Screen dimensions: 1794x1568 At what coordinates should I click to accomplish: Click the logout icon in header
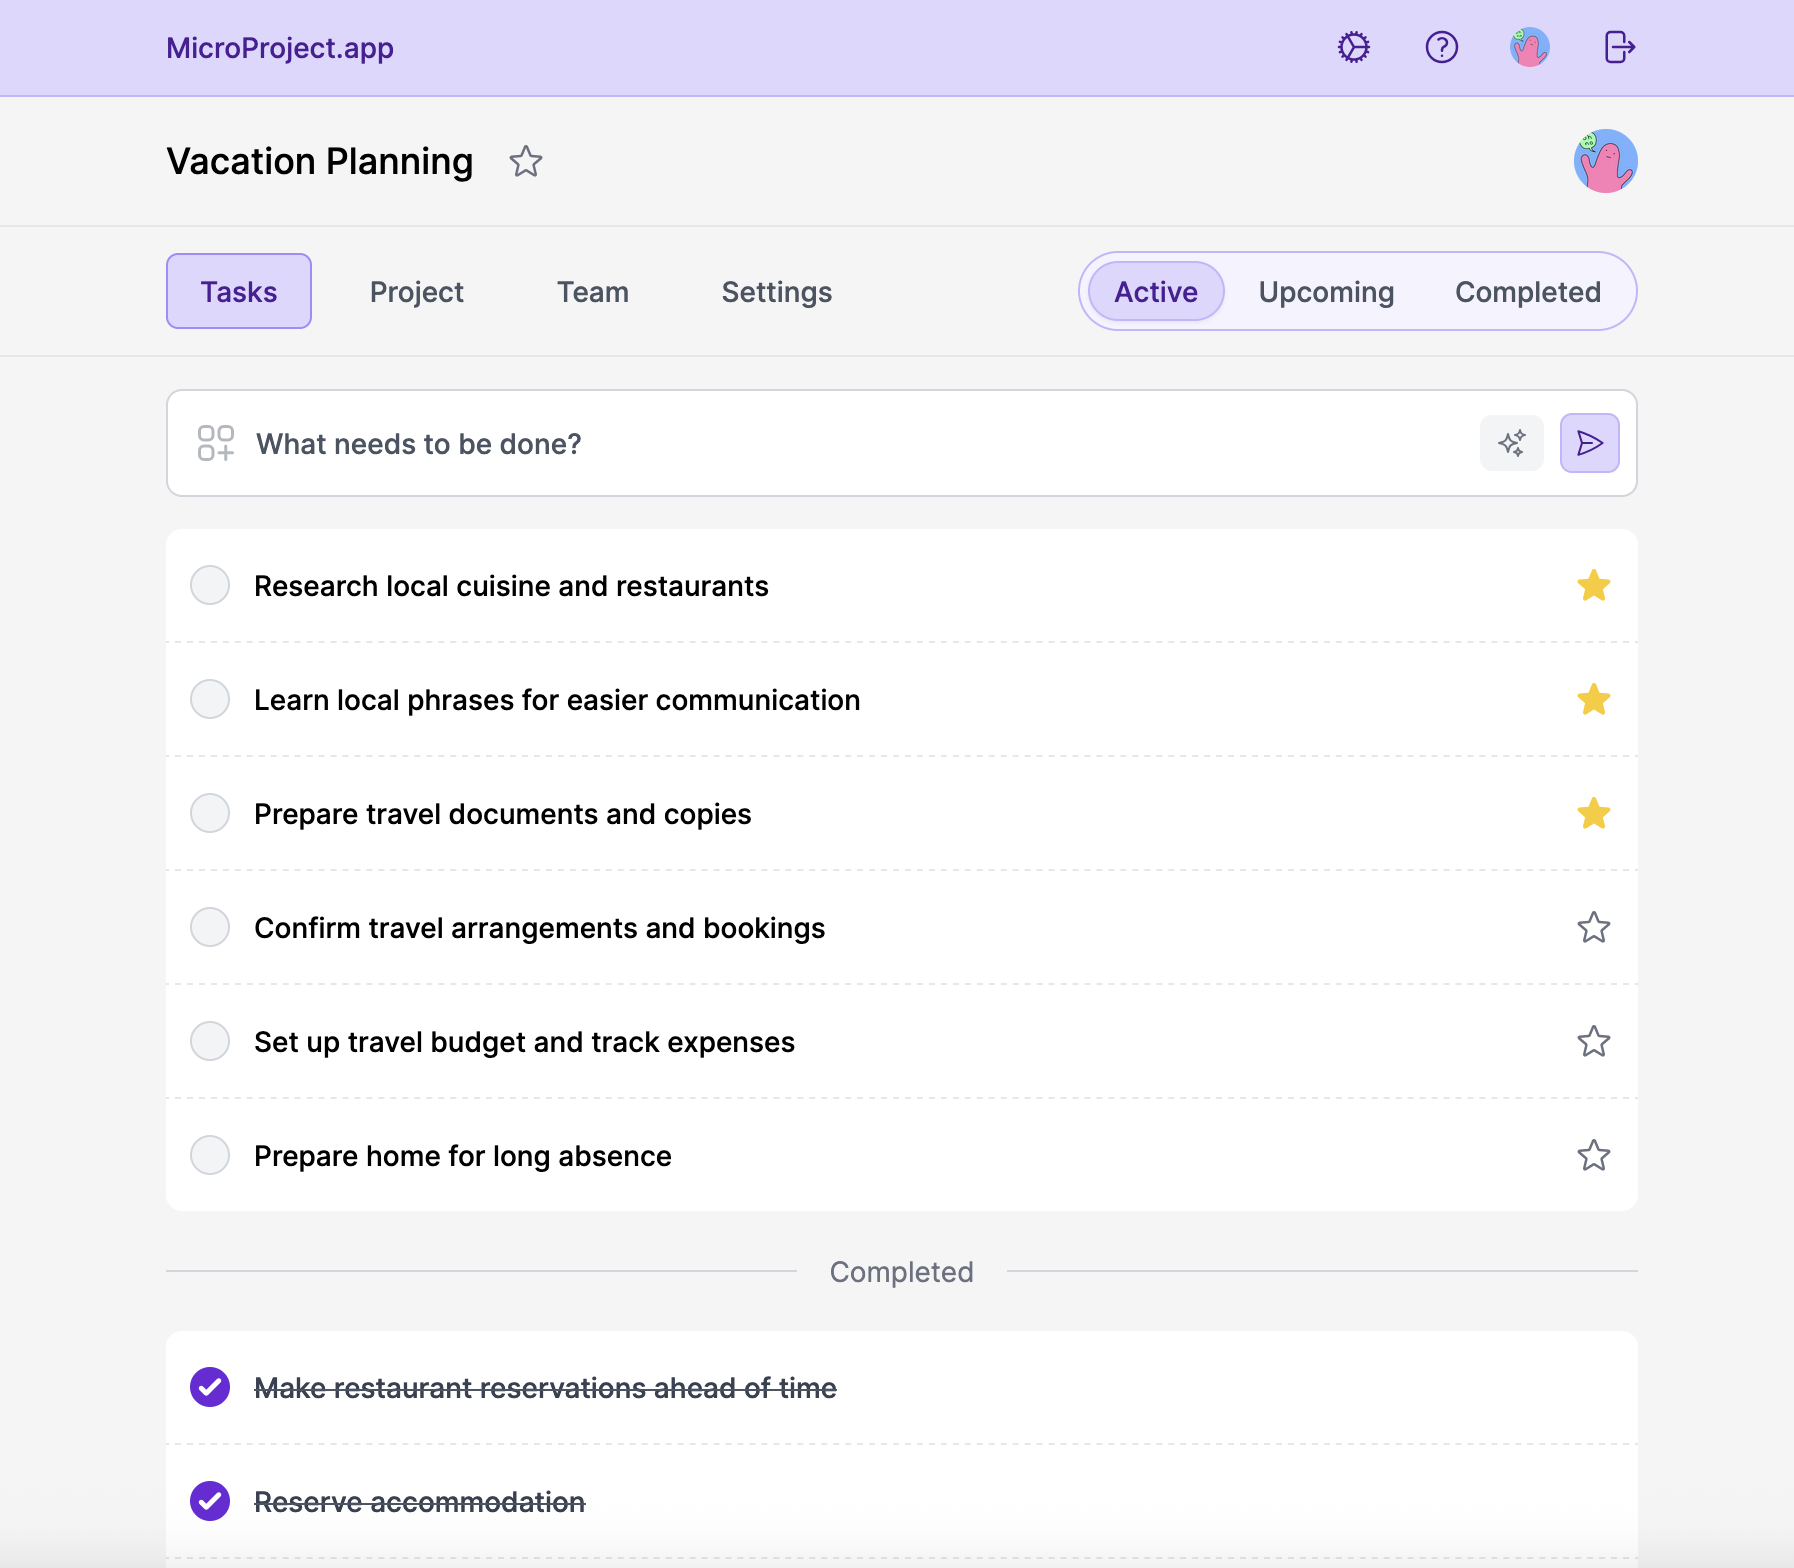(1618, 47)
